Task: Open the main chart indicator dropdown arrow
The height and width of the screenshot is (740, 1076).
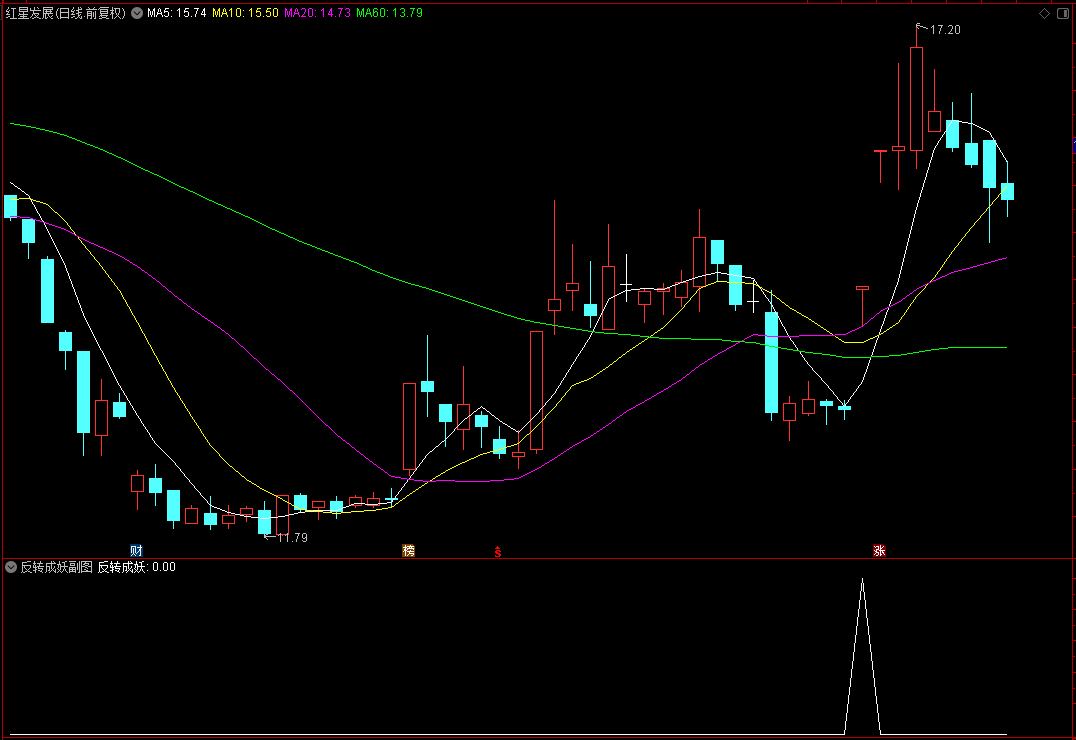Action: tap(137, 13)
